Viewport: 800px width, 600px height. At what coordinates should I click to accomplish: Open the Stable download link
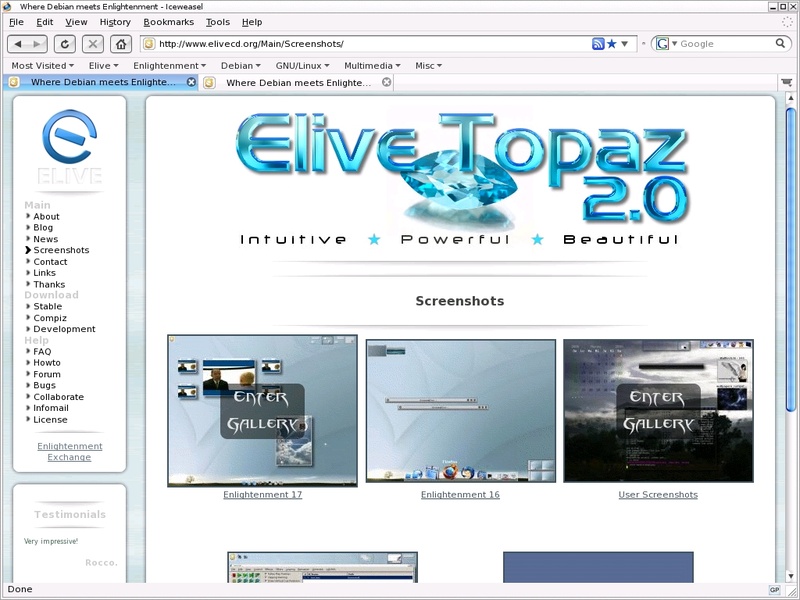(x=47, y=306)
